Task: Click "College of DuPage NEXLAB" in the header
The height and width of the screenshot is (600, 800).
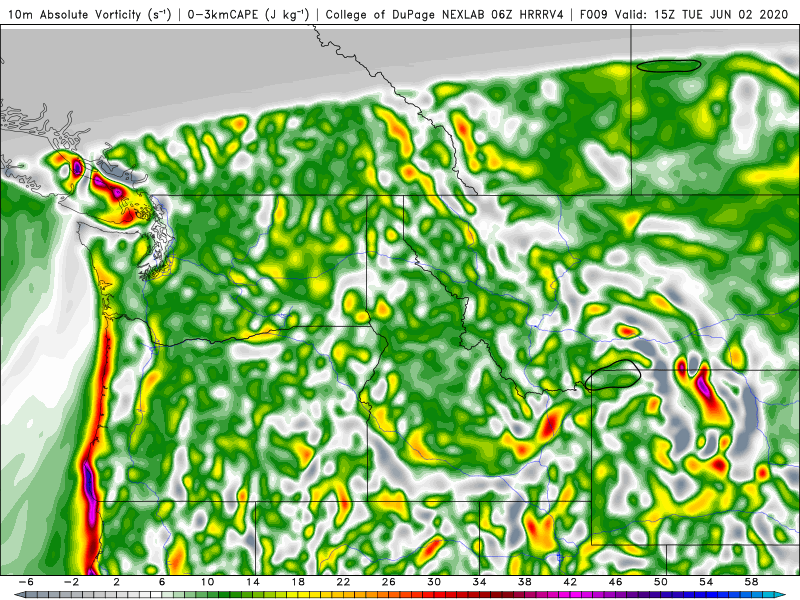Action: [406, 15]
